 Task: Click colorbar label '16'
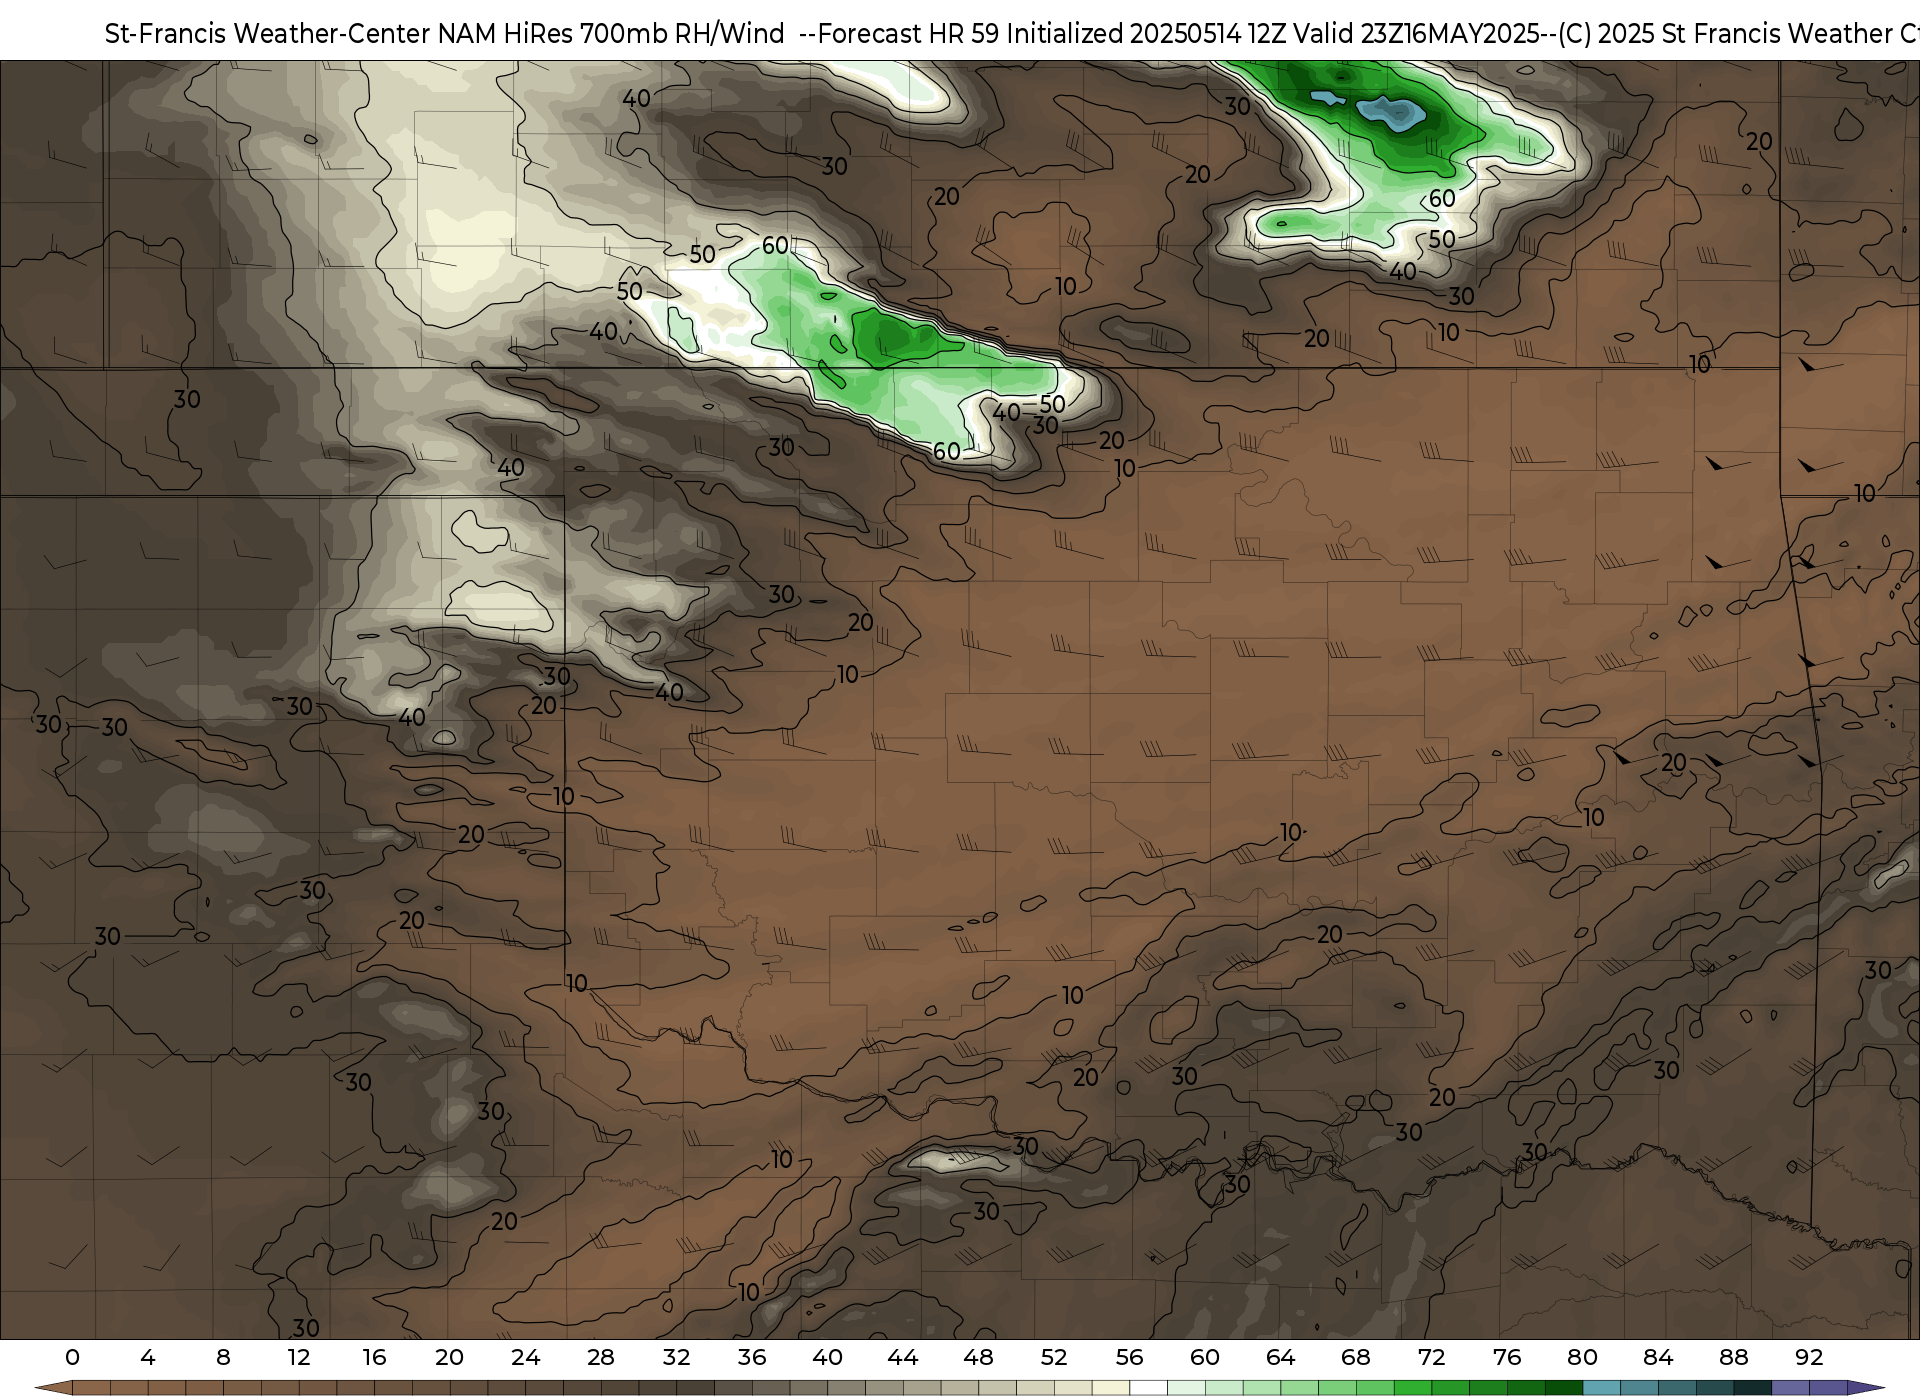[x=374, y=1358]
